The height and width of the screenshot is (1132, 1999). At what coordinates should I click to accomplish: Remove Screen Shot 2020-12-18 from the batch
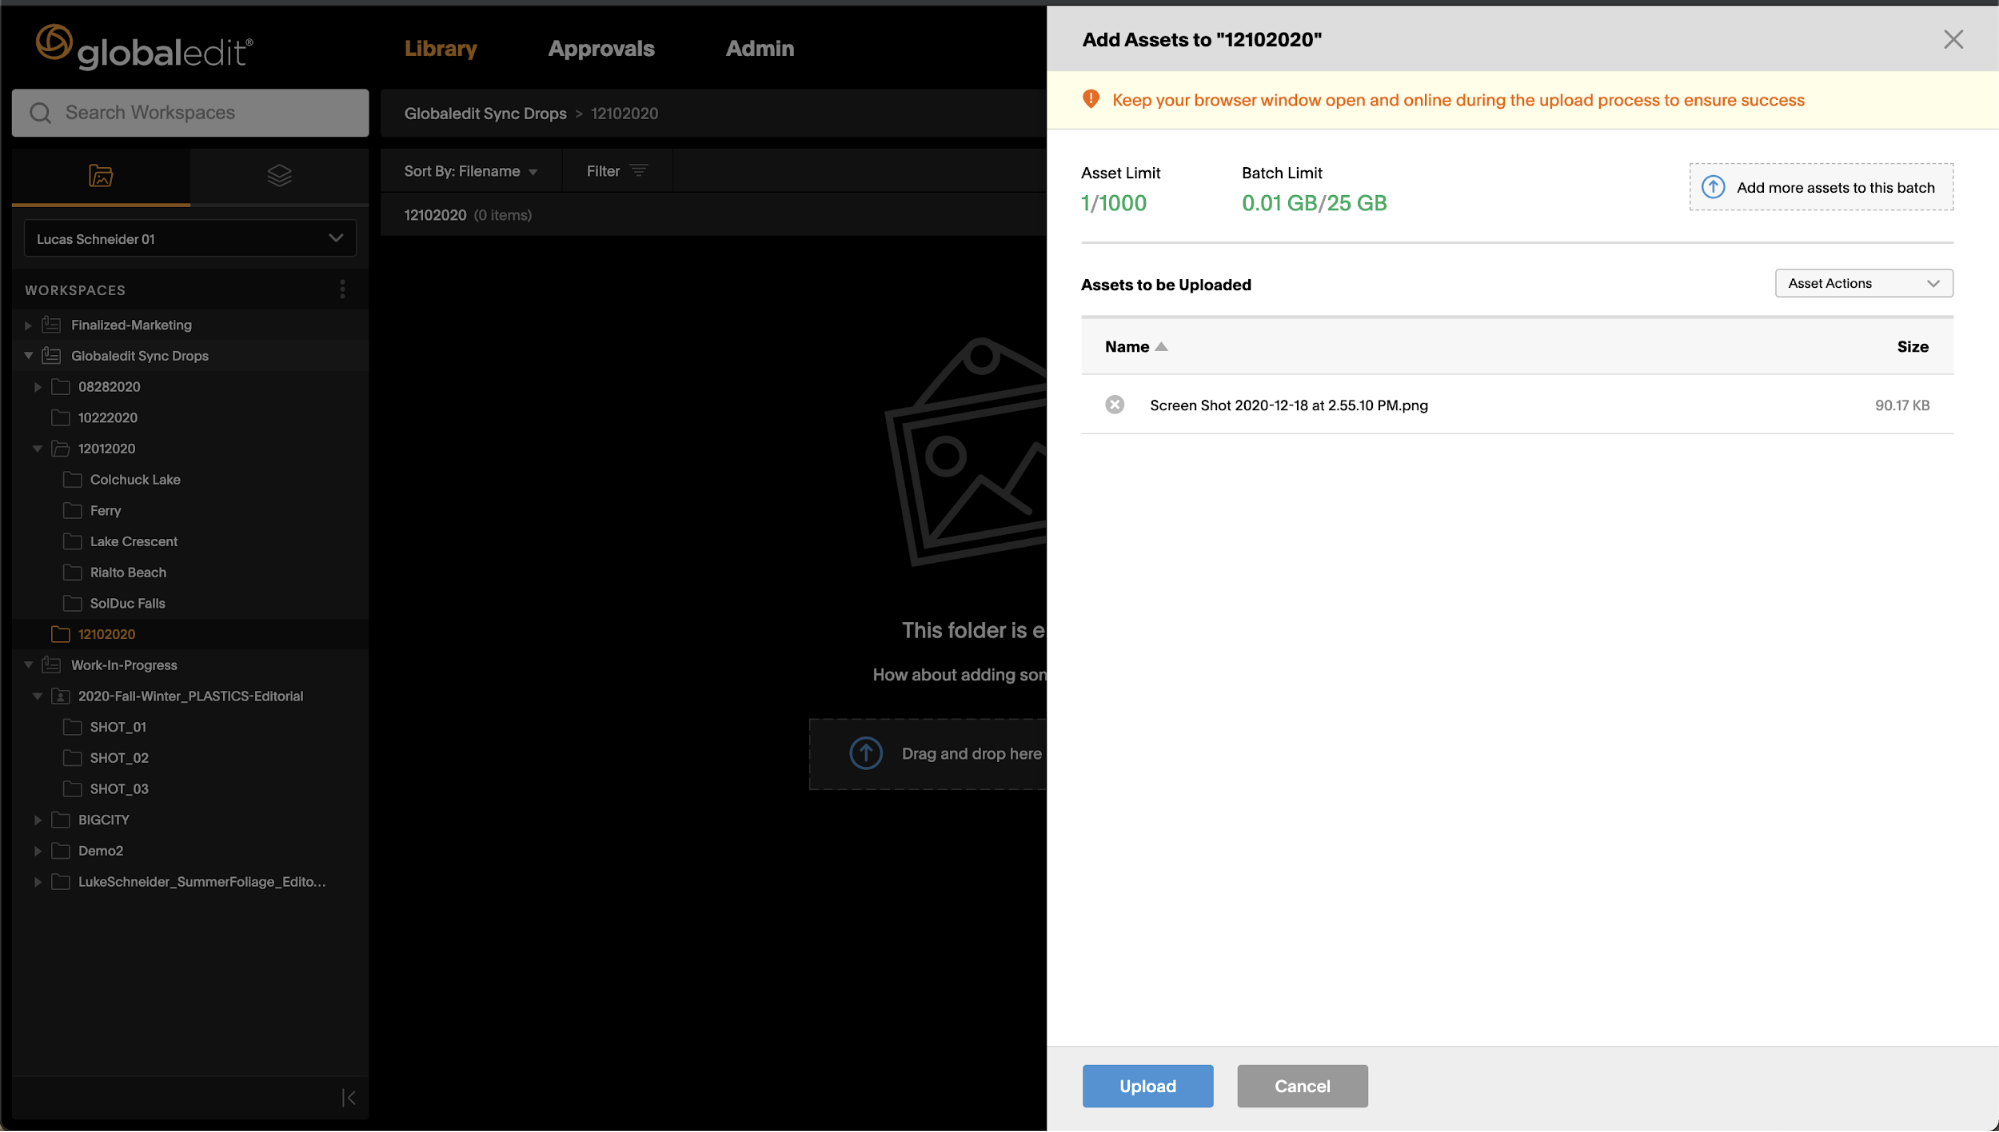coord(1115,405)
